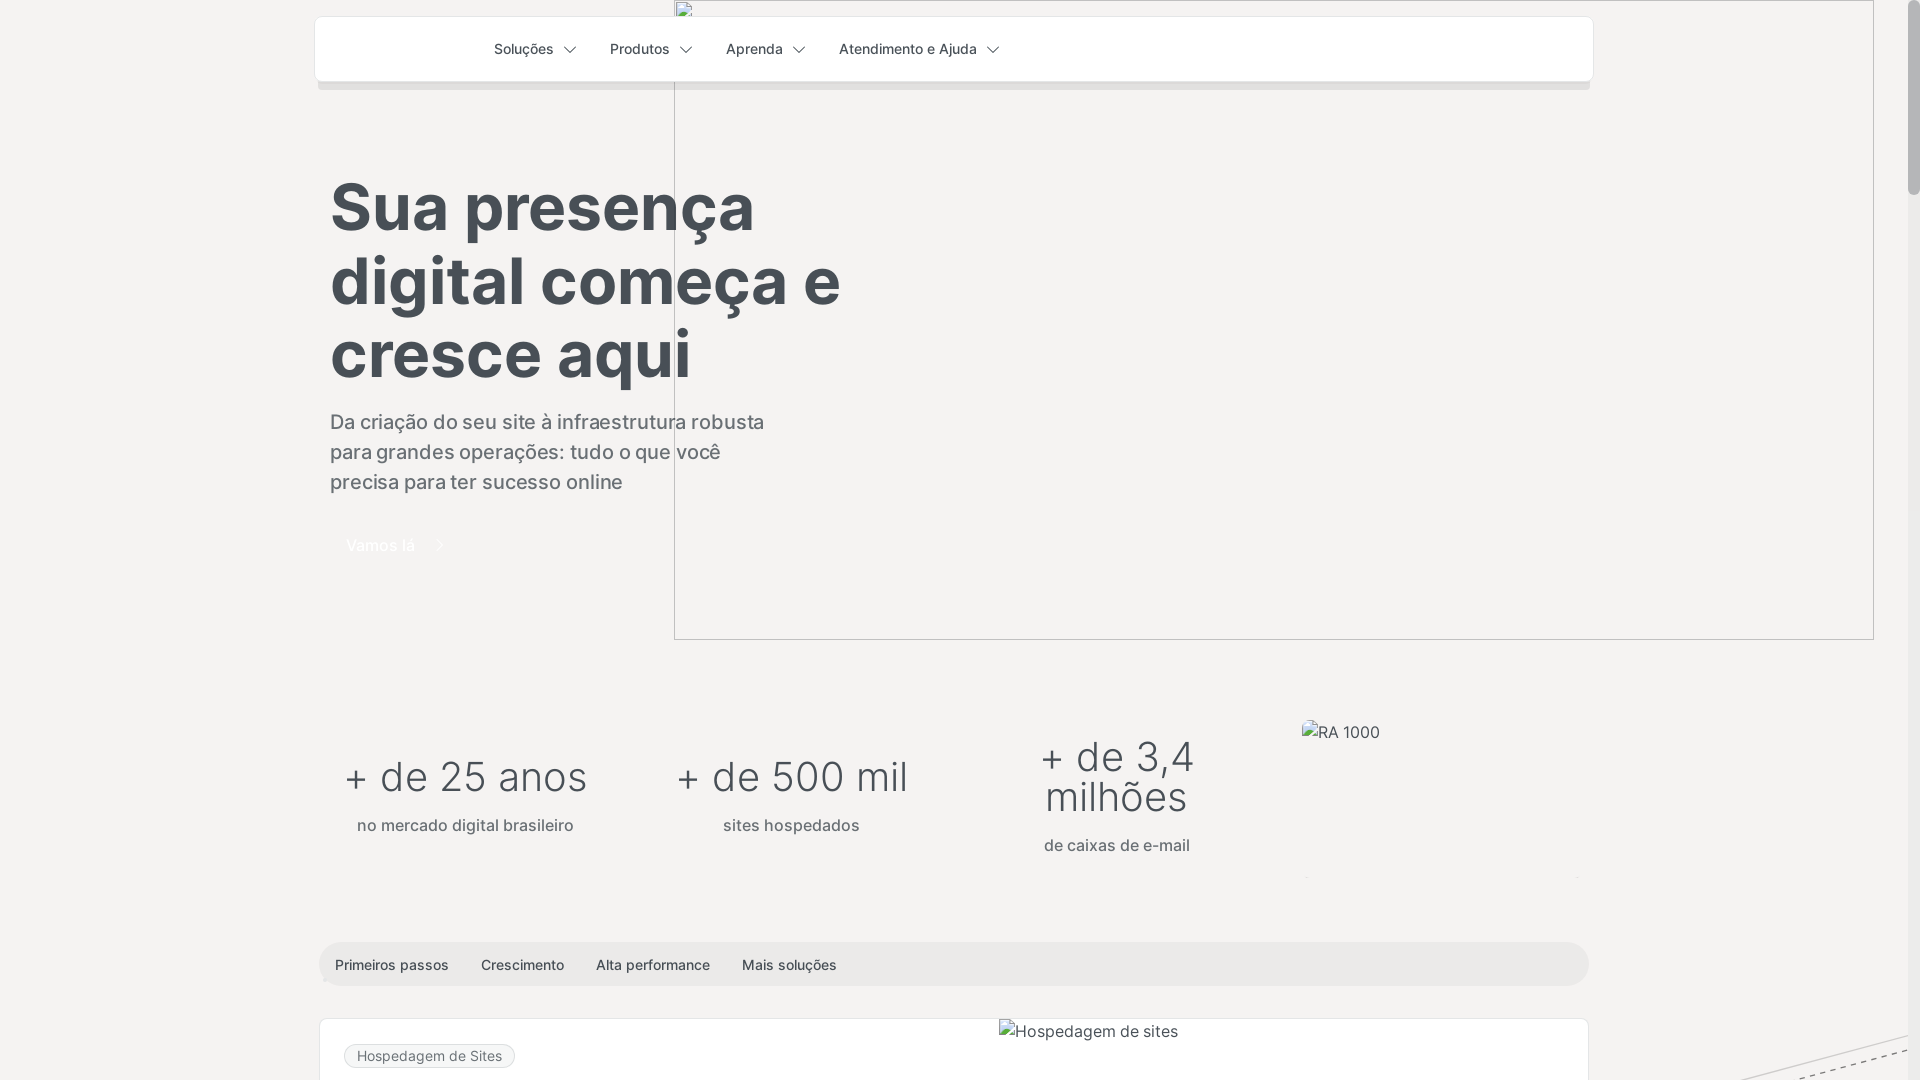Open the Produtos menu
This screenshot has height=1080, width=1920.
pyautogui.click(x=650, y=49)
